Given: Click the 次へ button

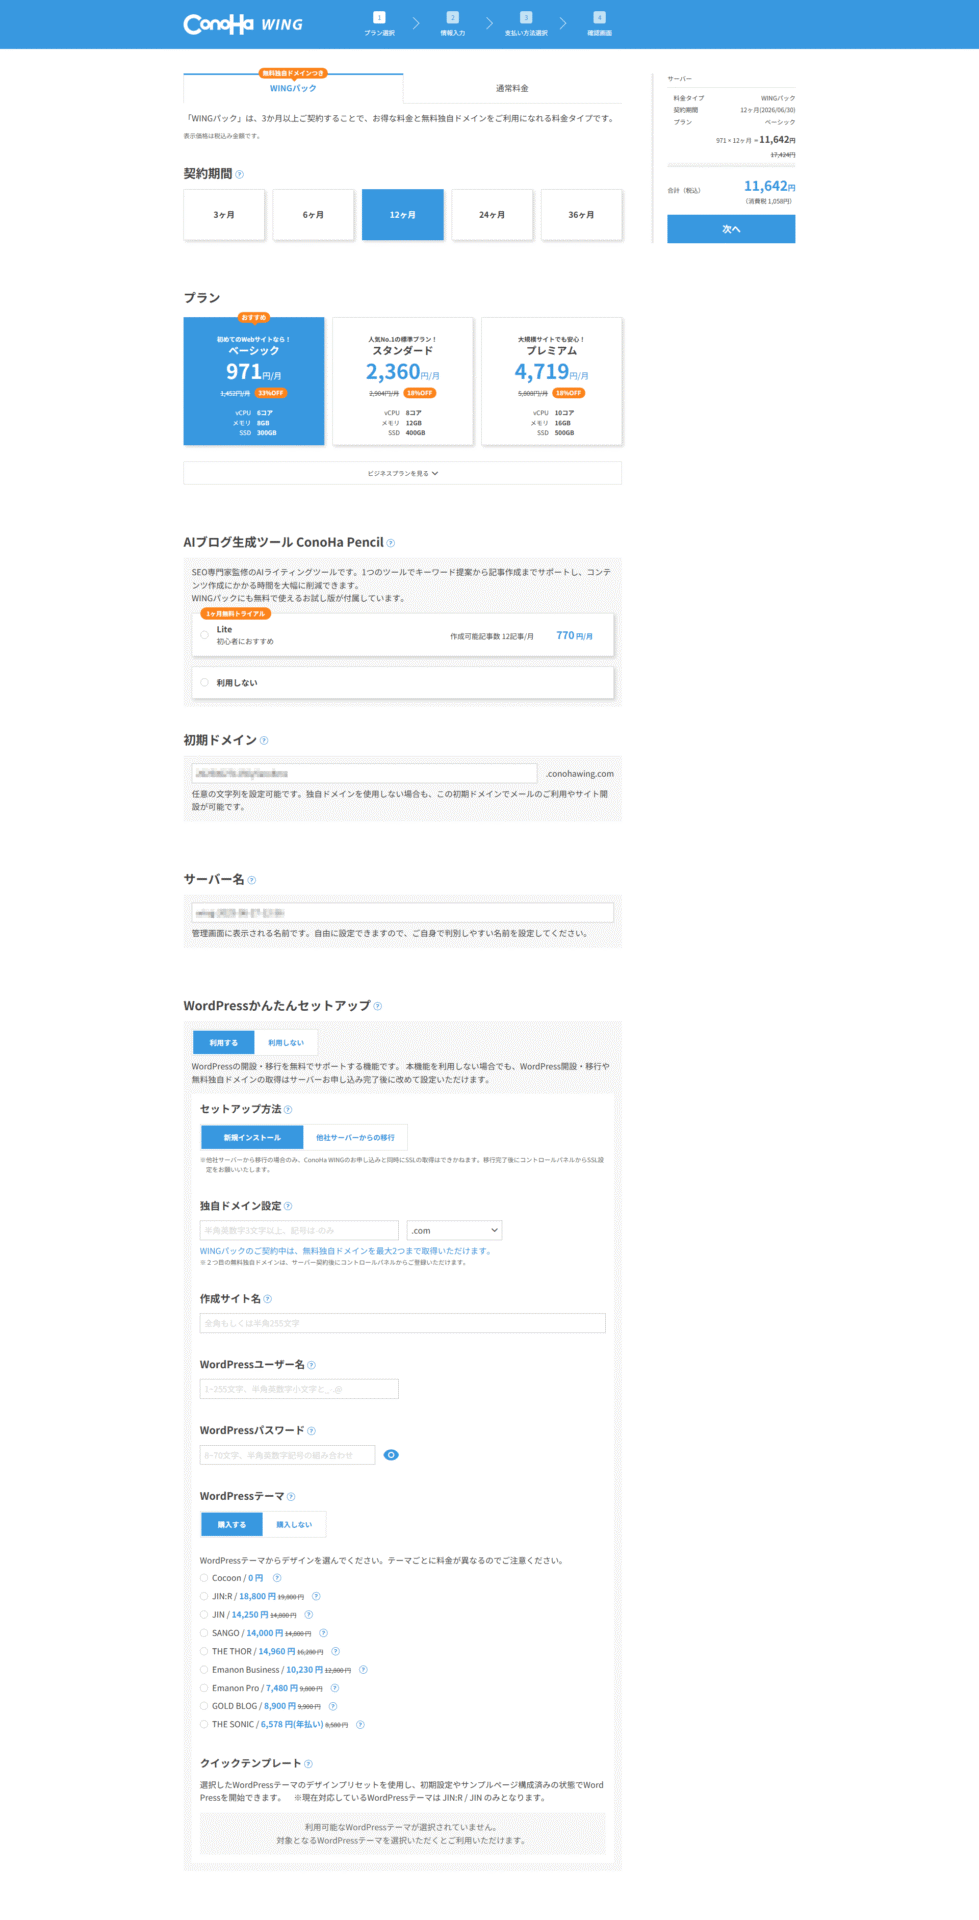Looking at the screenshot, I should pyautogui.click(x=731, y=229).
